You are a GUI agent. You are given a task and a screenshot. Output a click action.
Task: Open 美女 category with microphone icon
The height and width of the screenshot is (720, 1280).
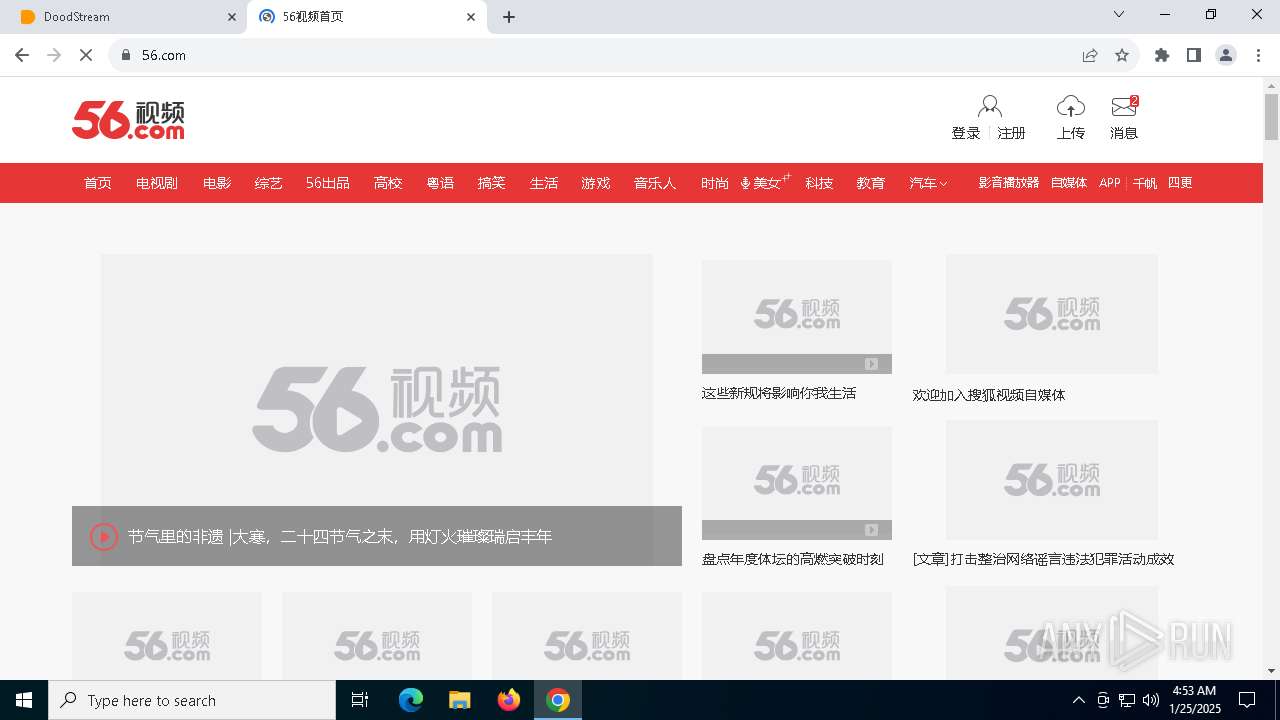765,183
